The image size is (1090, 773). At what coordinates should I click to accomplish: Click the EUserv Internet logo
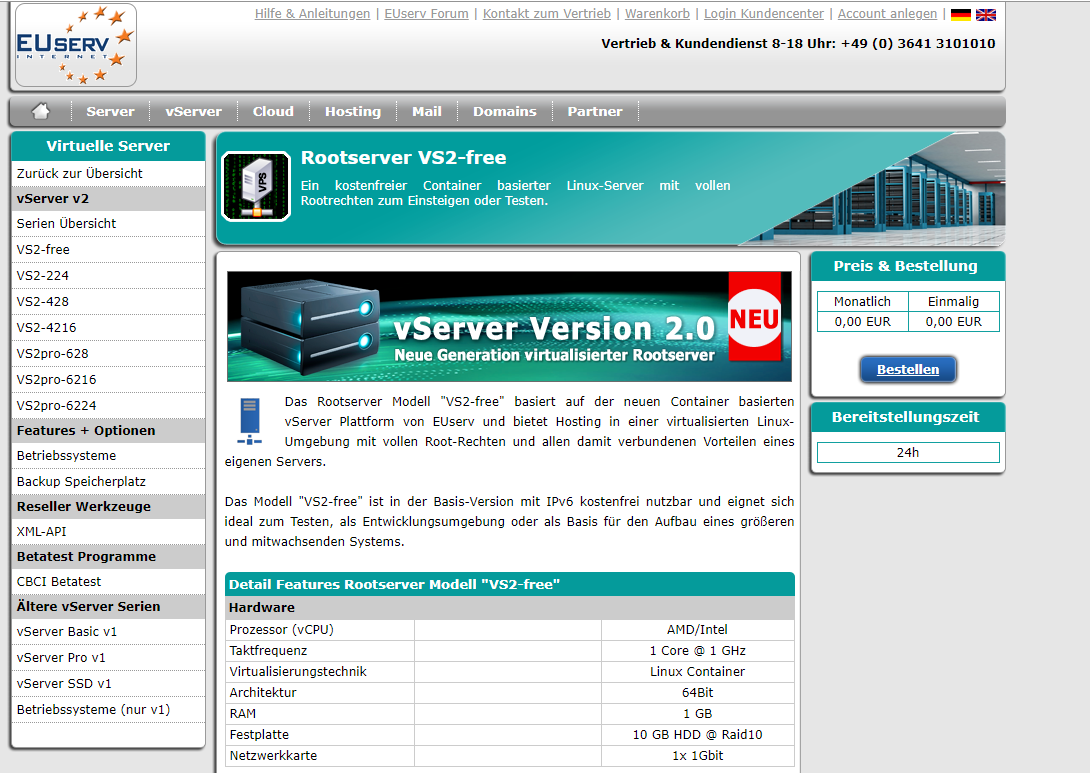[76, 45]
